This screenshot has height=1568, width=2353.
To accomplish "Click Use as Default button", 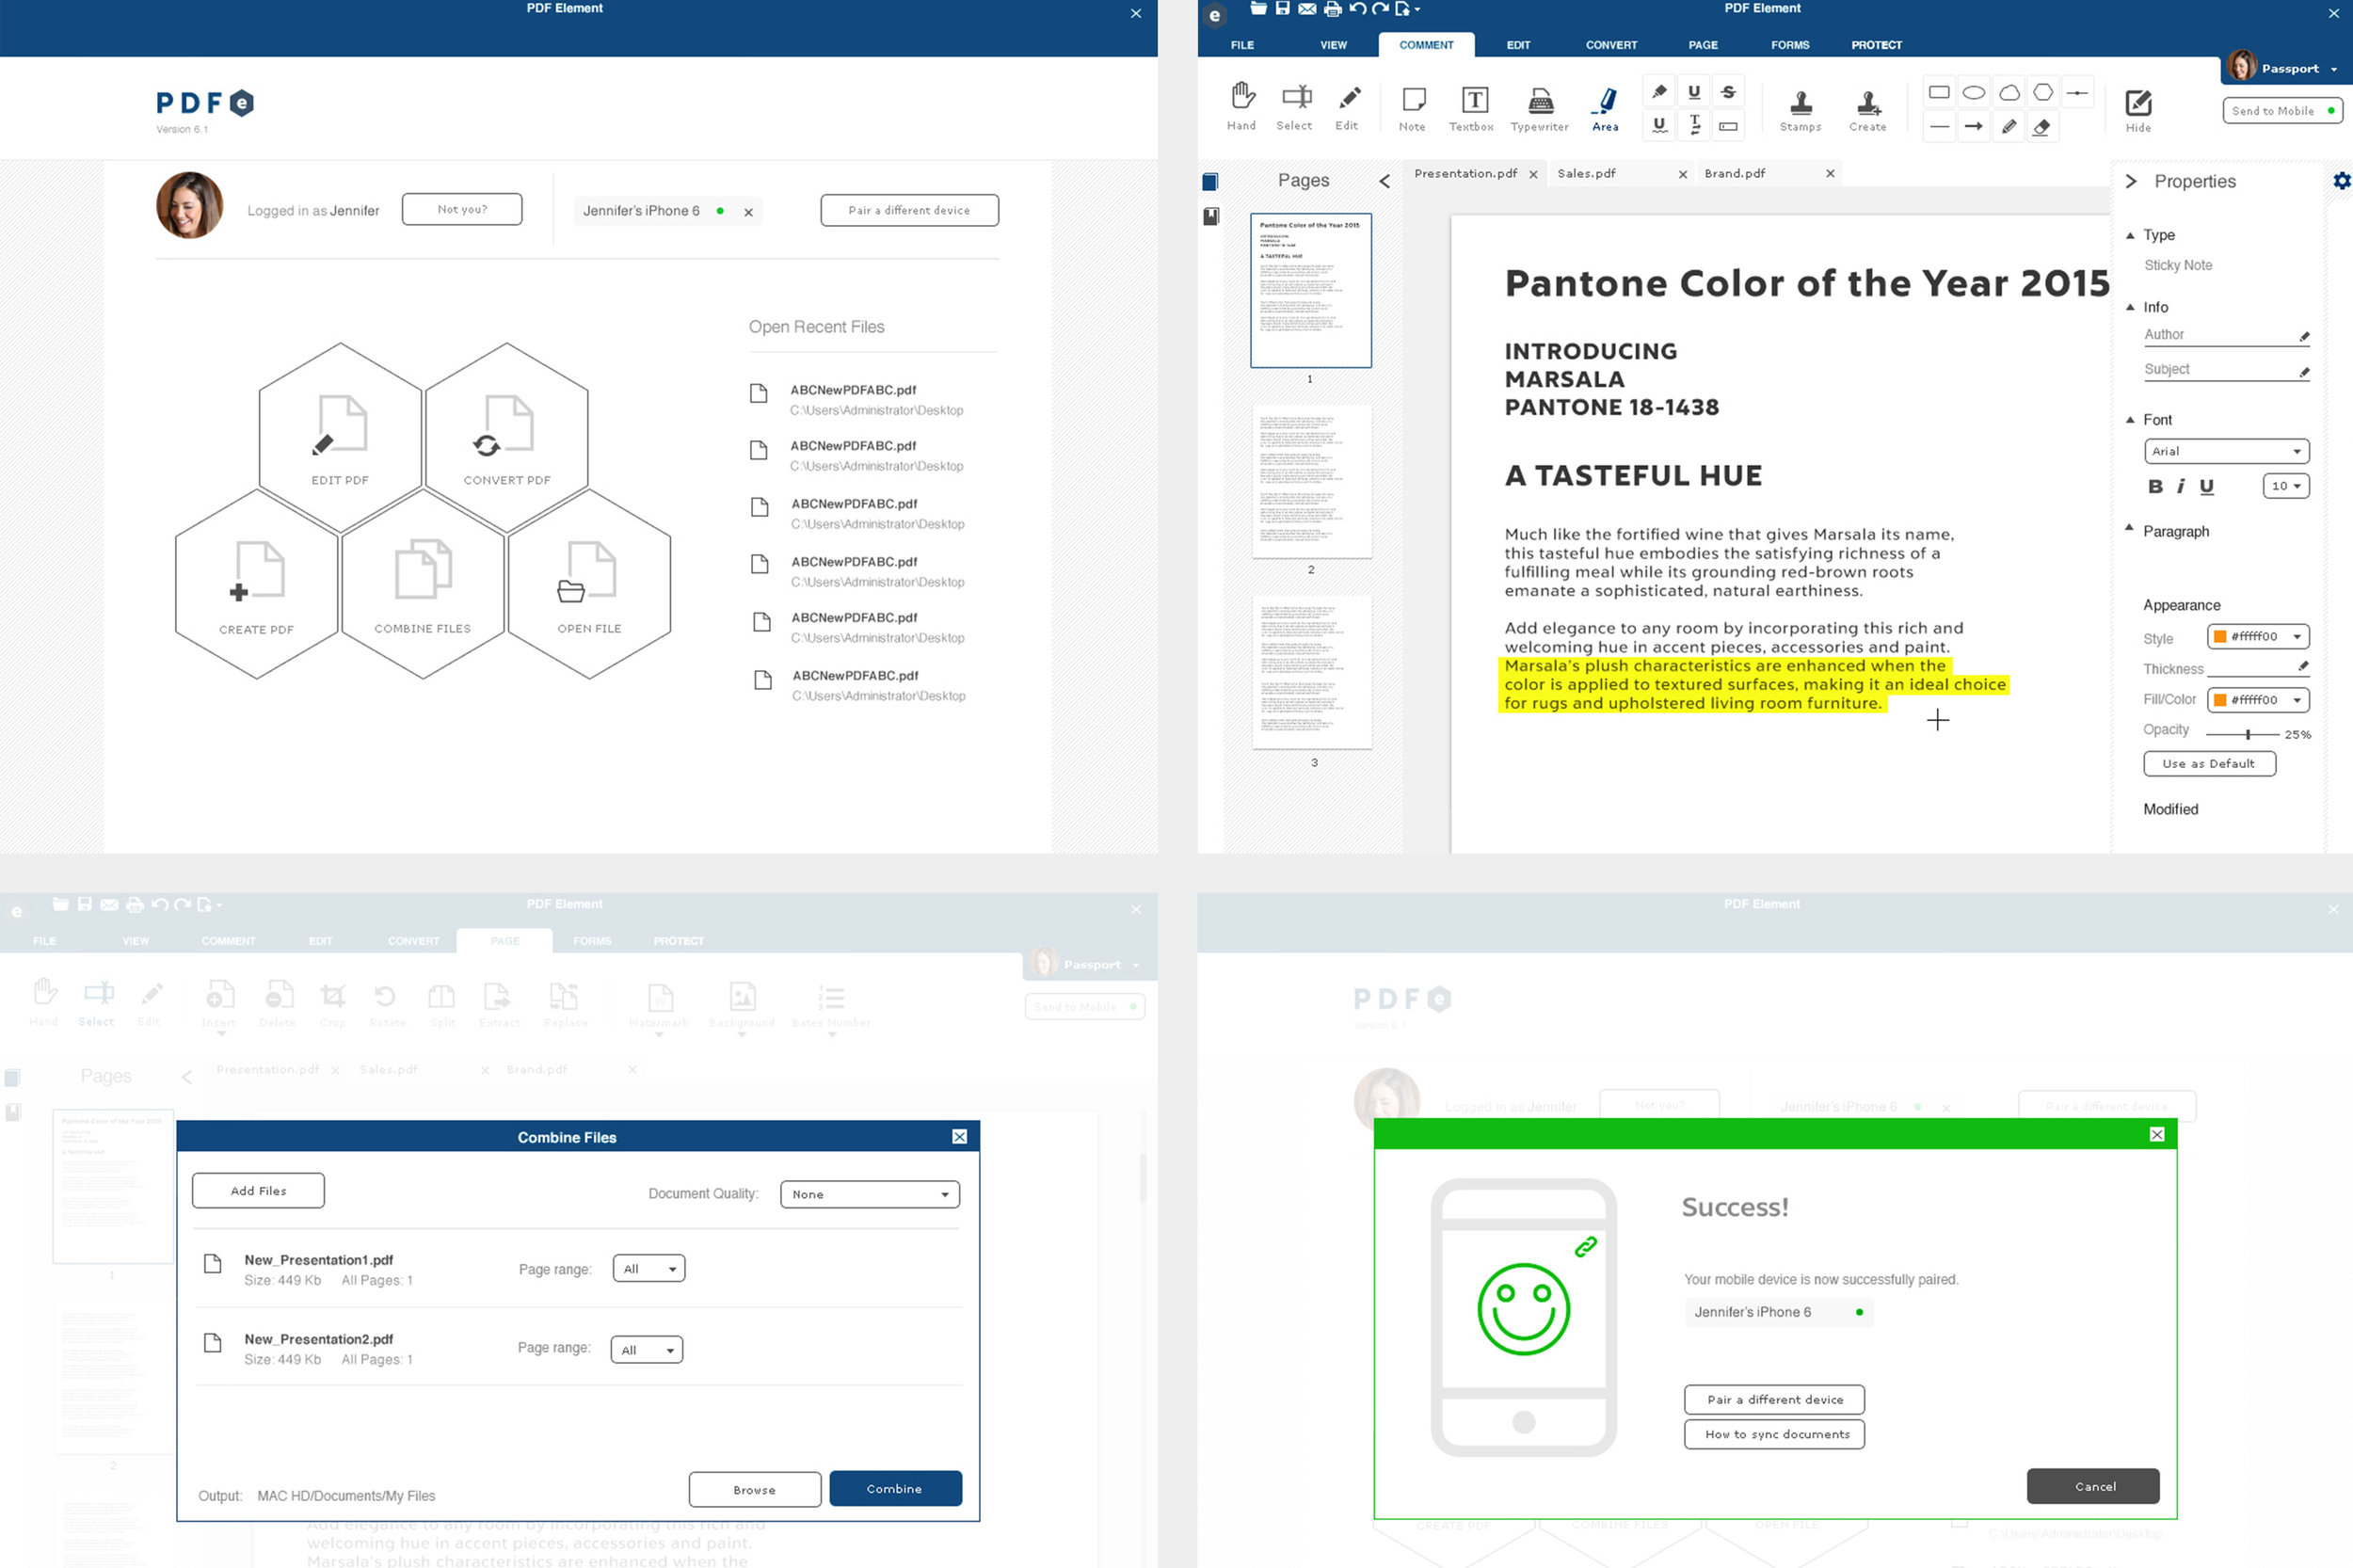I will (2209, 763).
